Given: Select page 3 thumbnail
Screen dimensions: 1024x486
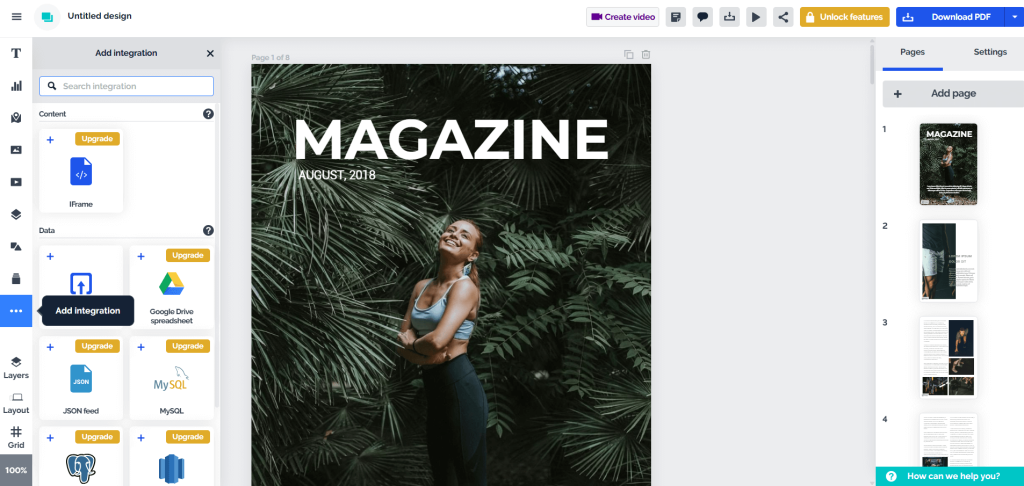Looking at the screenshot, I should pyautogui.click(x=948, y=357).
